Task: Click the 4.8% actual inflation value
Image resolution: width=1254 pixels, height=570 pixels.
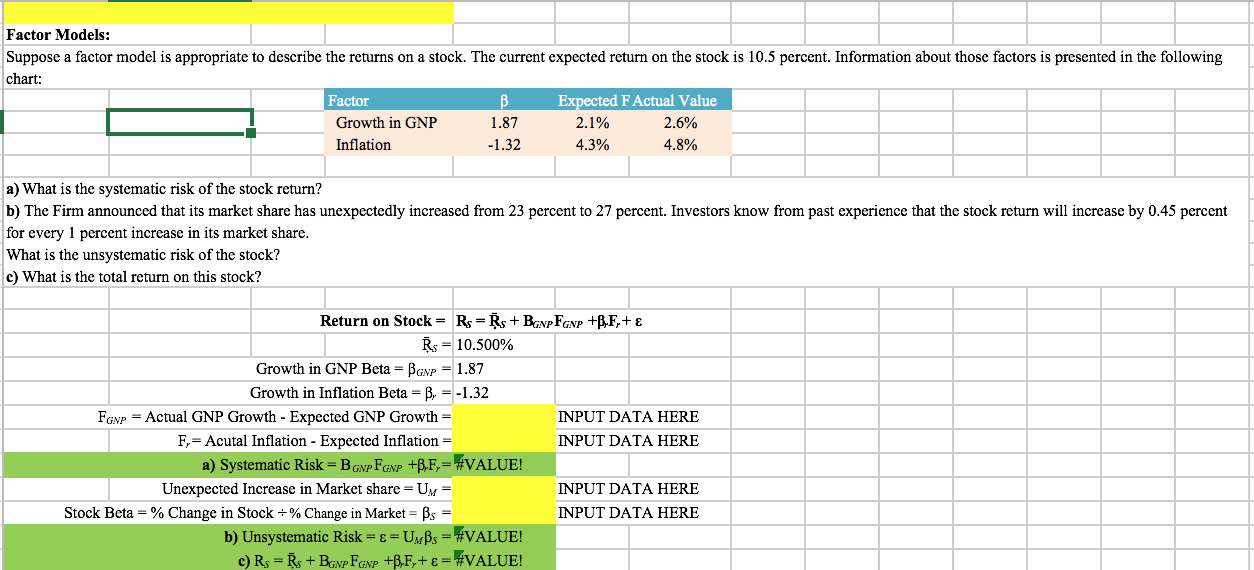Action: coord(681,144)
